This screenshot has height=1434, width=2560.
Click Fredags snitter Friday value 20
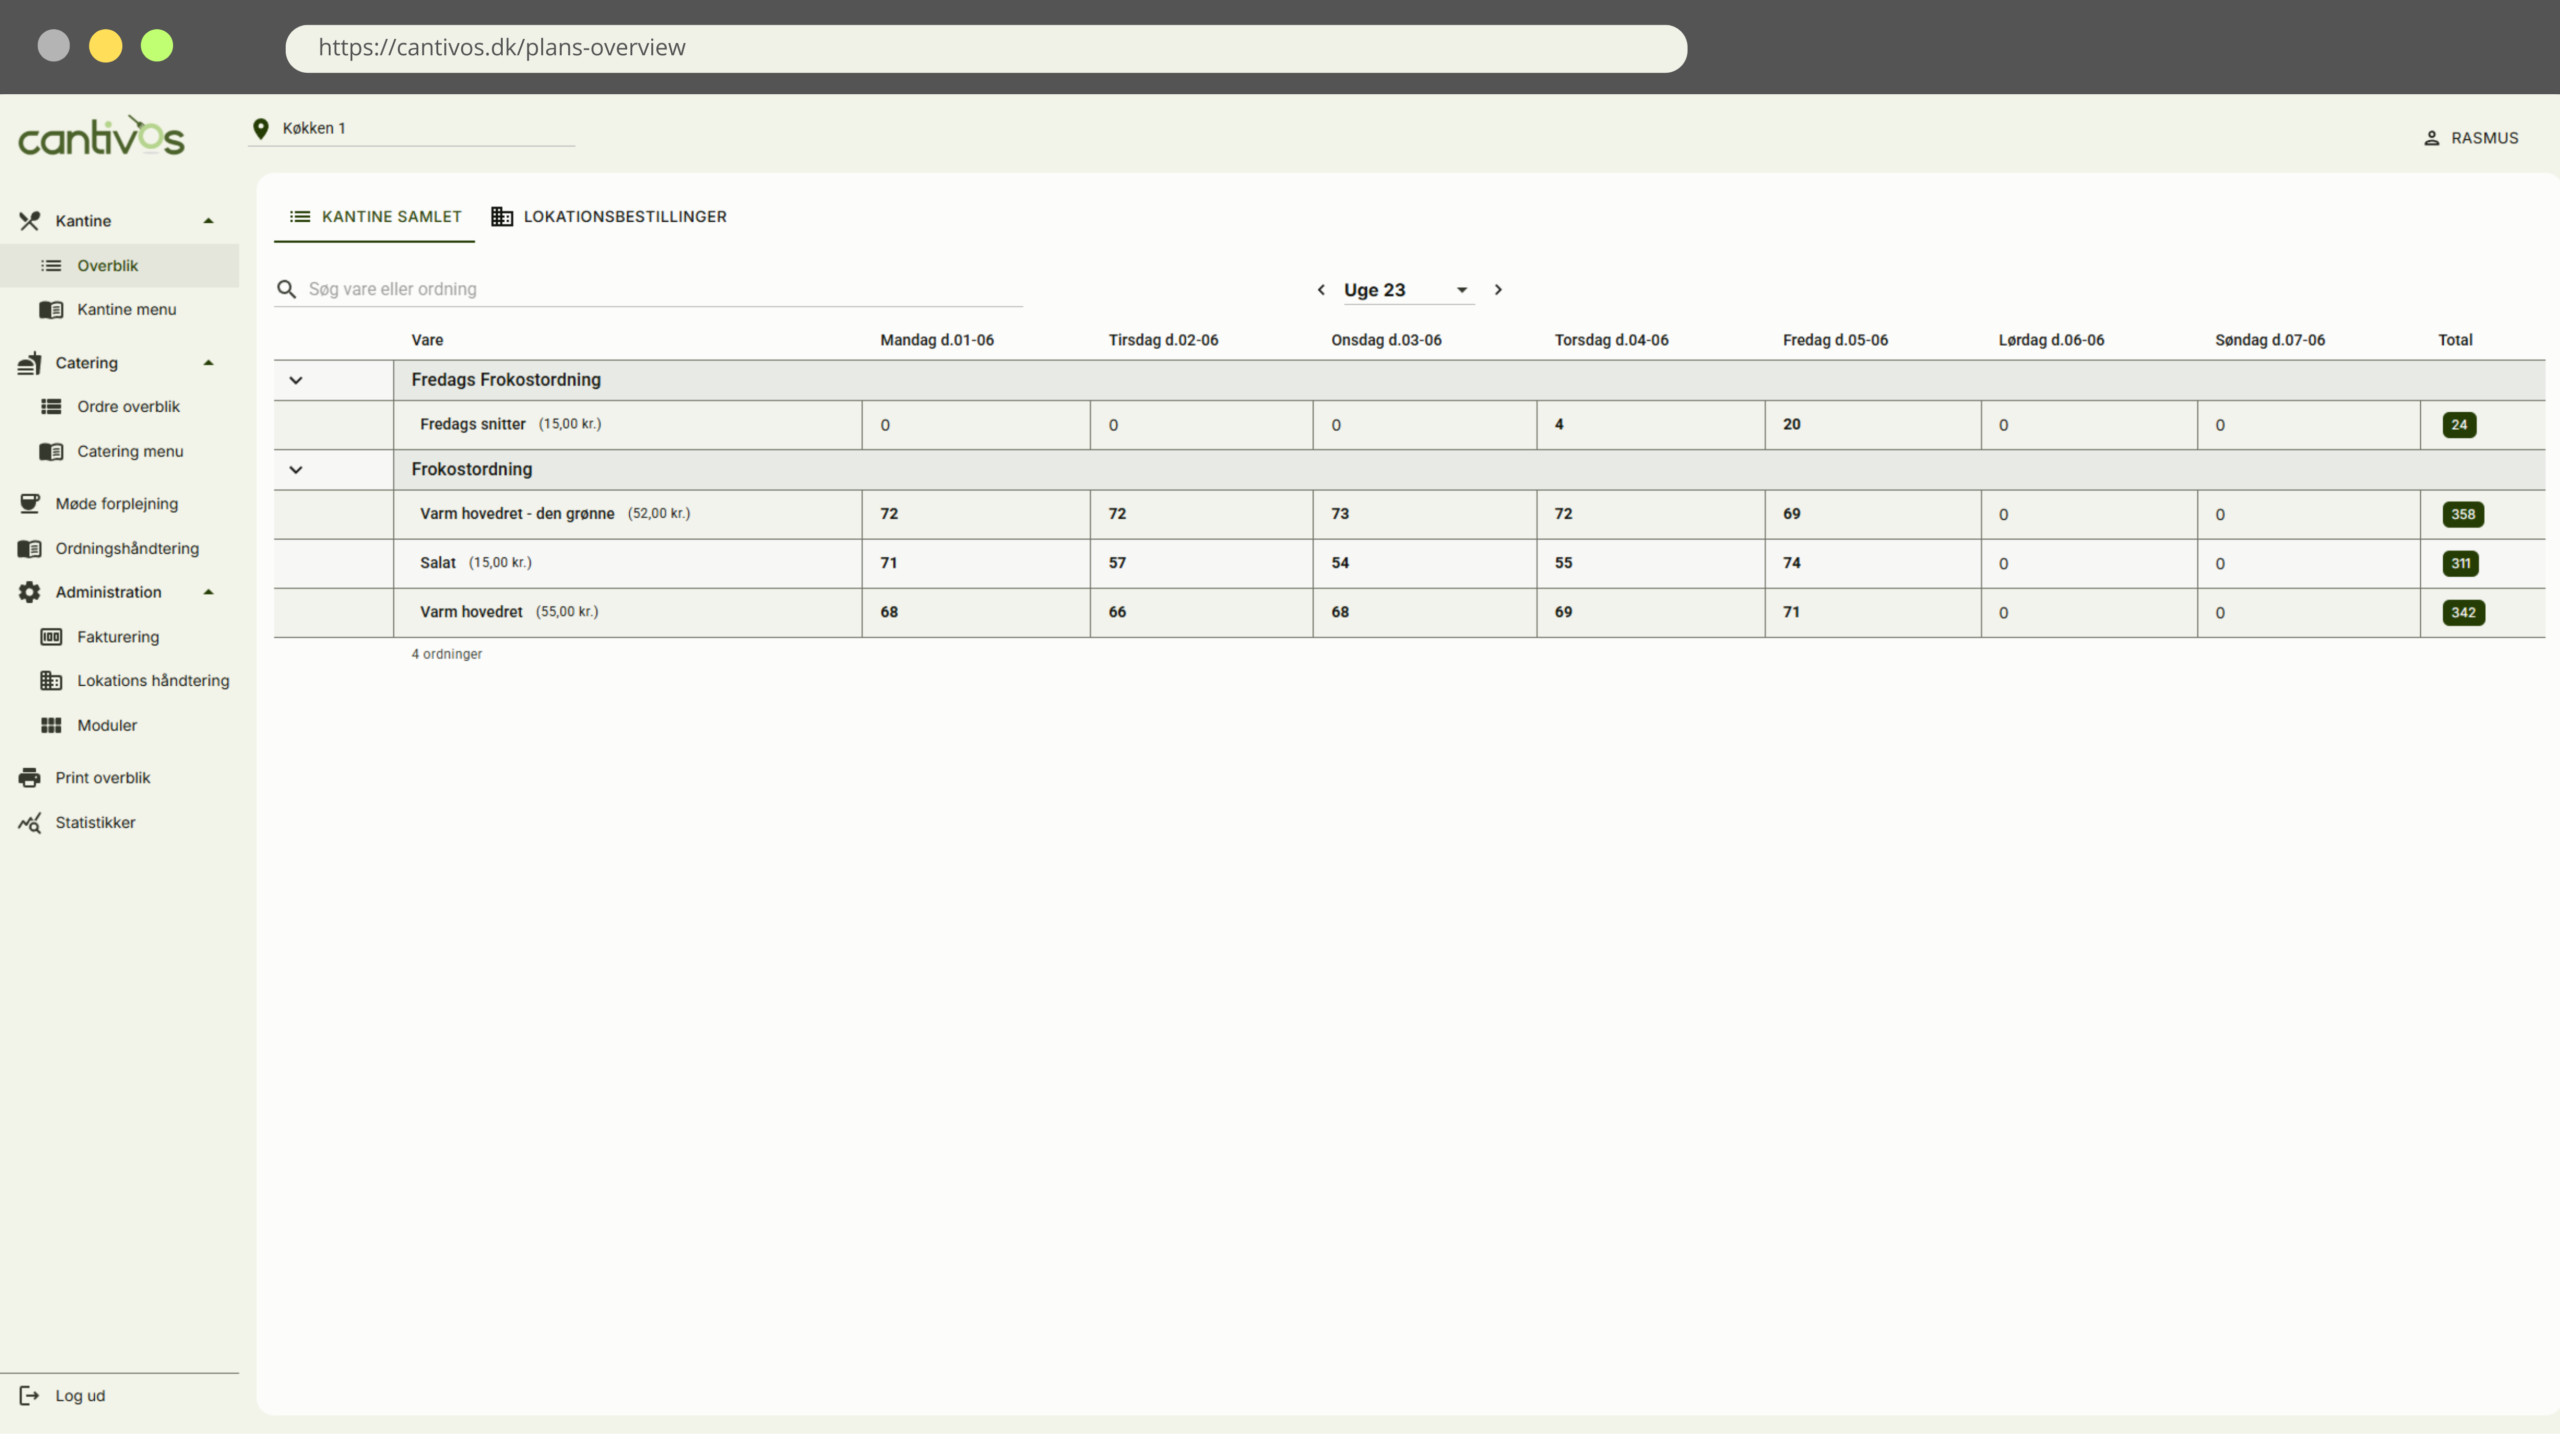pyautogui.click(x=1792, y=424)
